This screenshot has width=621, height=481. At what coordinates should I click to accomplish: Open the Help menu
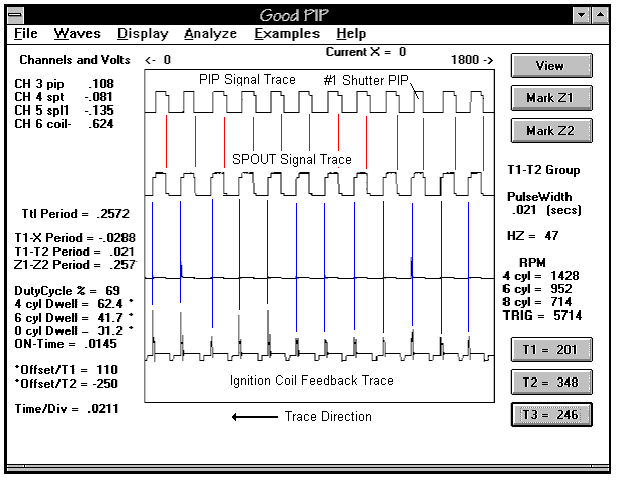[x=351, y=34]
